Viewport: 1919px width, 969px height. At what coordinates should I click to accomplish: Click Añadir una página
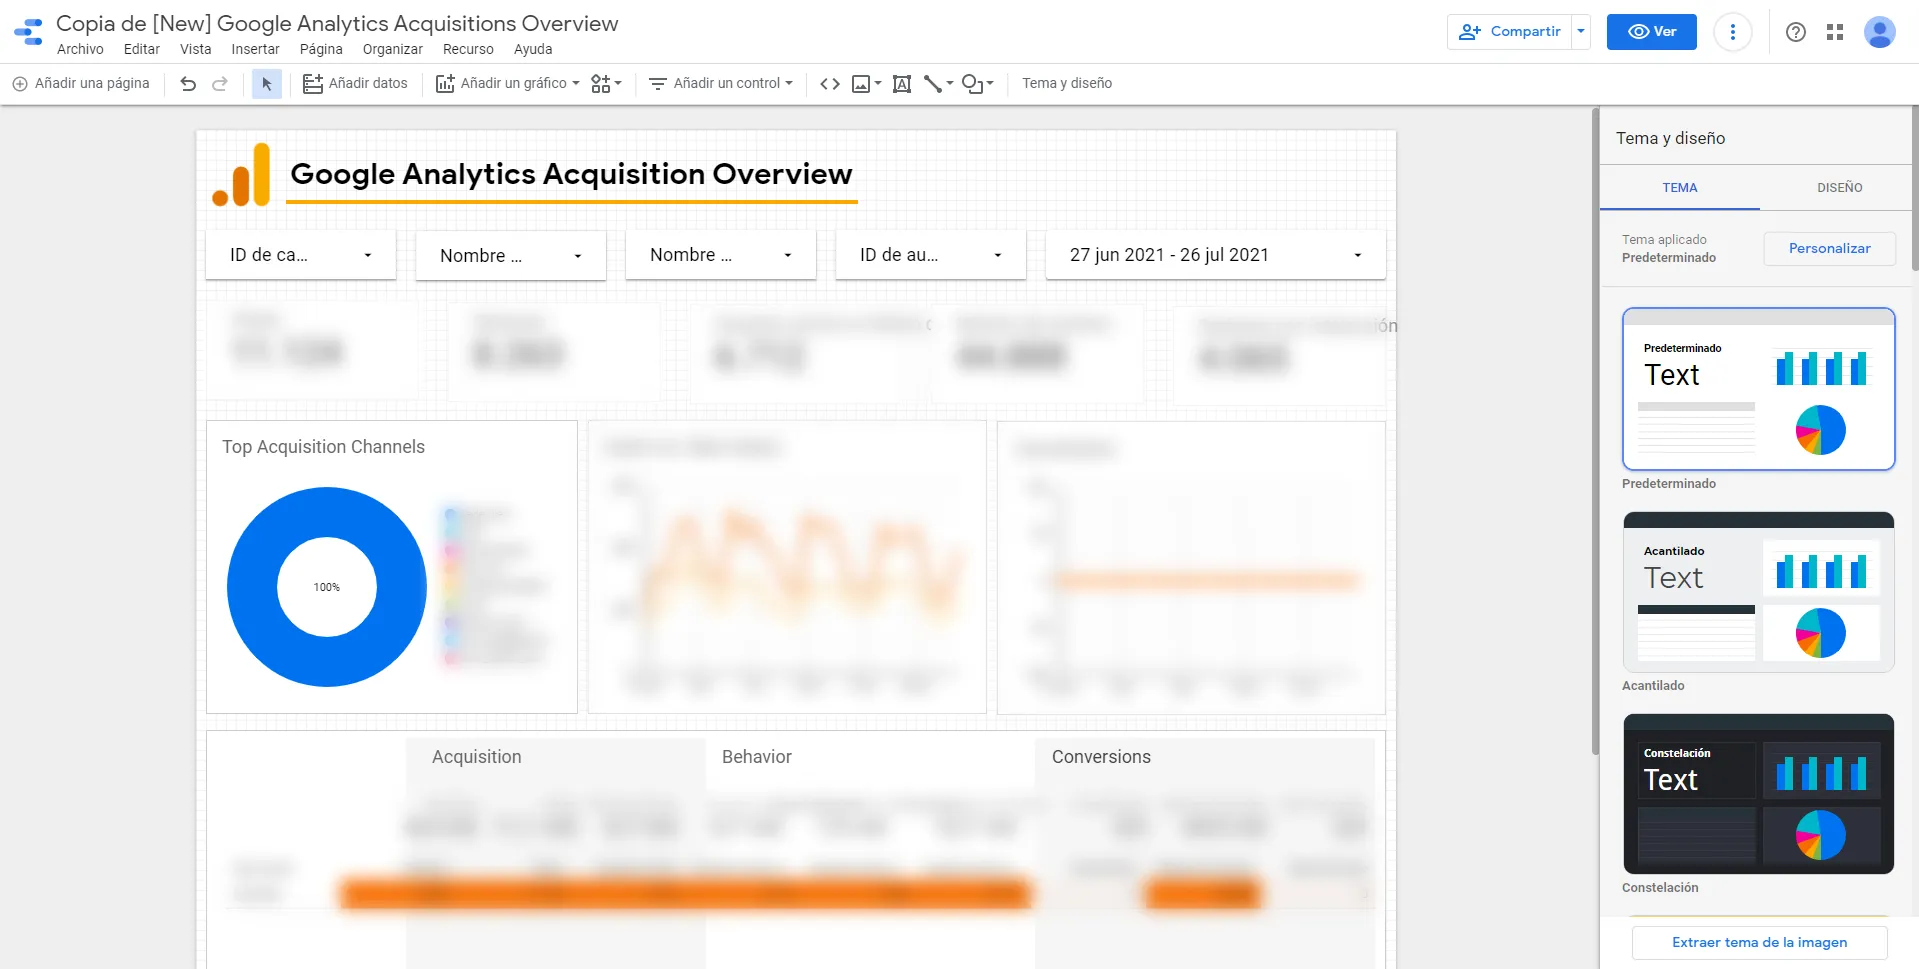point(81,84)
